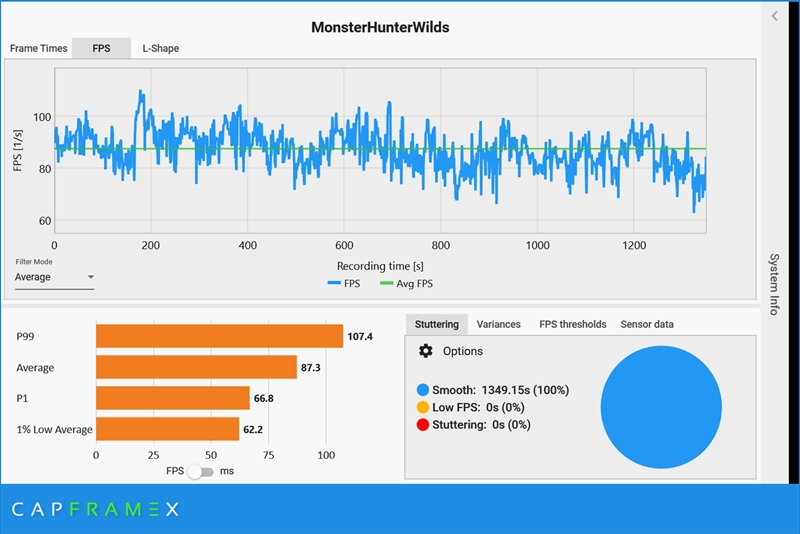Click the CapFrameX logo
The width and height of the screenshot is (800, 534).
[95, 509]
